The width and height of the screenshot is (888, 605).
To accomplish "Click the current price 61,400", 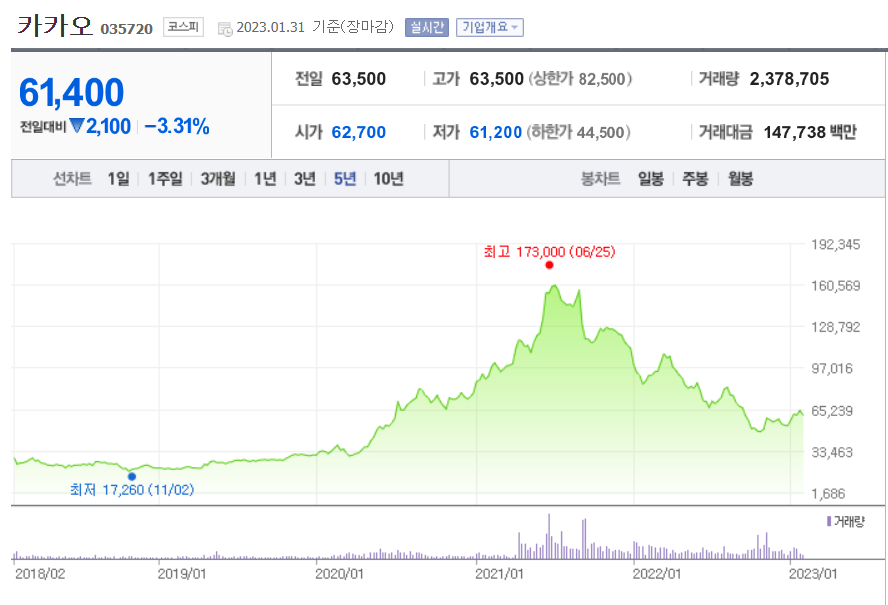I will coord(71,92).
